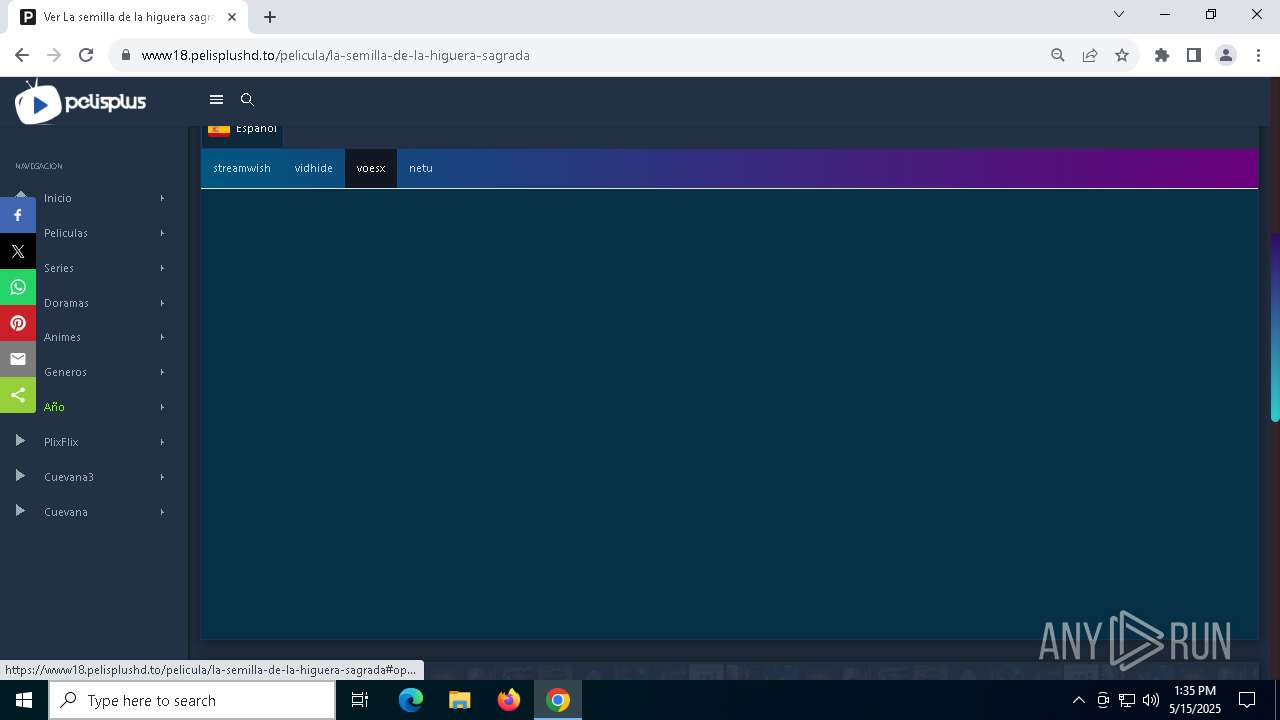1280x720 pixels.
Task: Open Chrome profile avatar icon
Action: [1226, 55]
